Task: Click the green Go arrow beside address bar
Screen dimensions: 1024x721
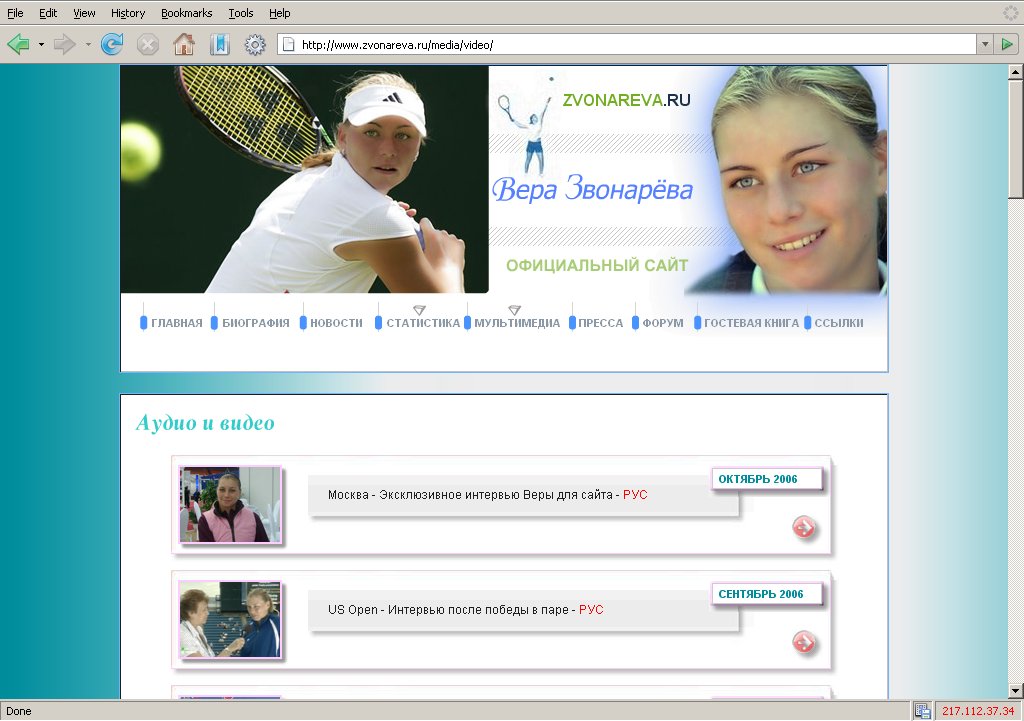Action: [x=1007, y=44]
